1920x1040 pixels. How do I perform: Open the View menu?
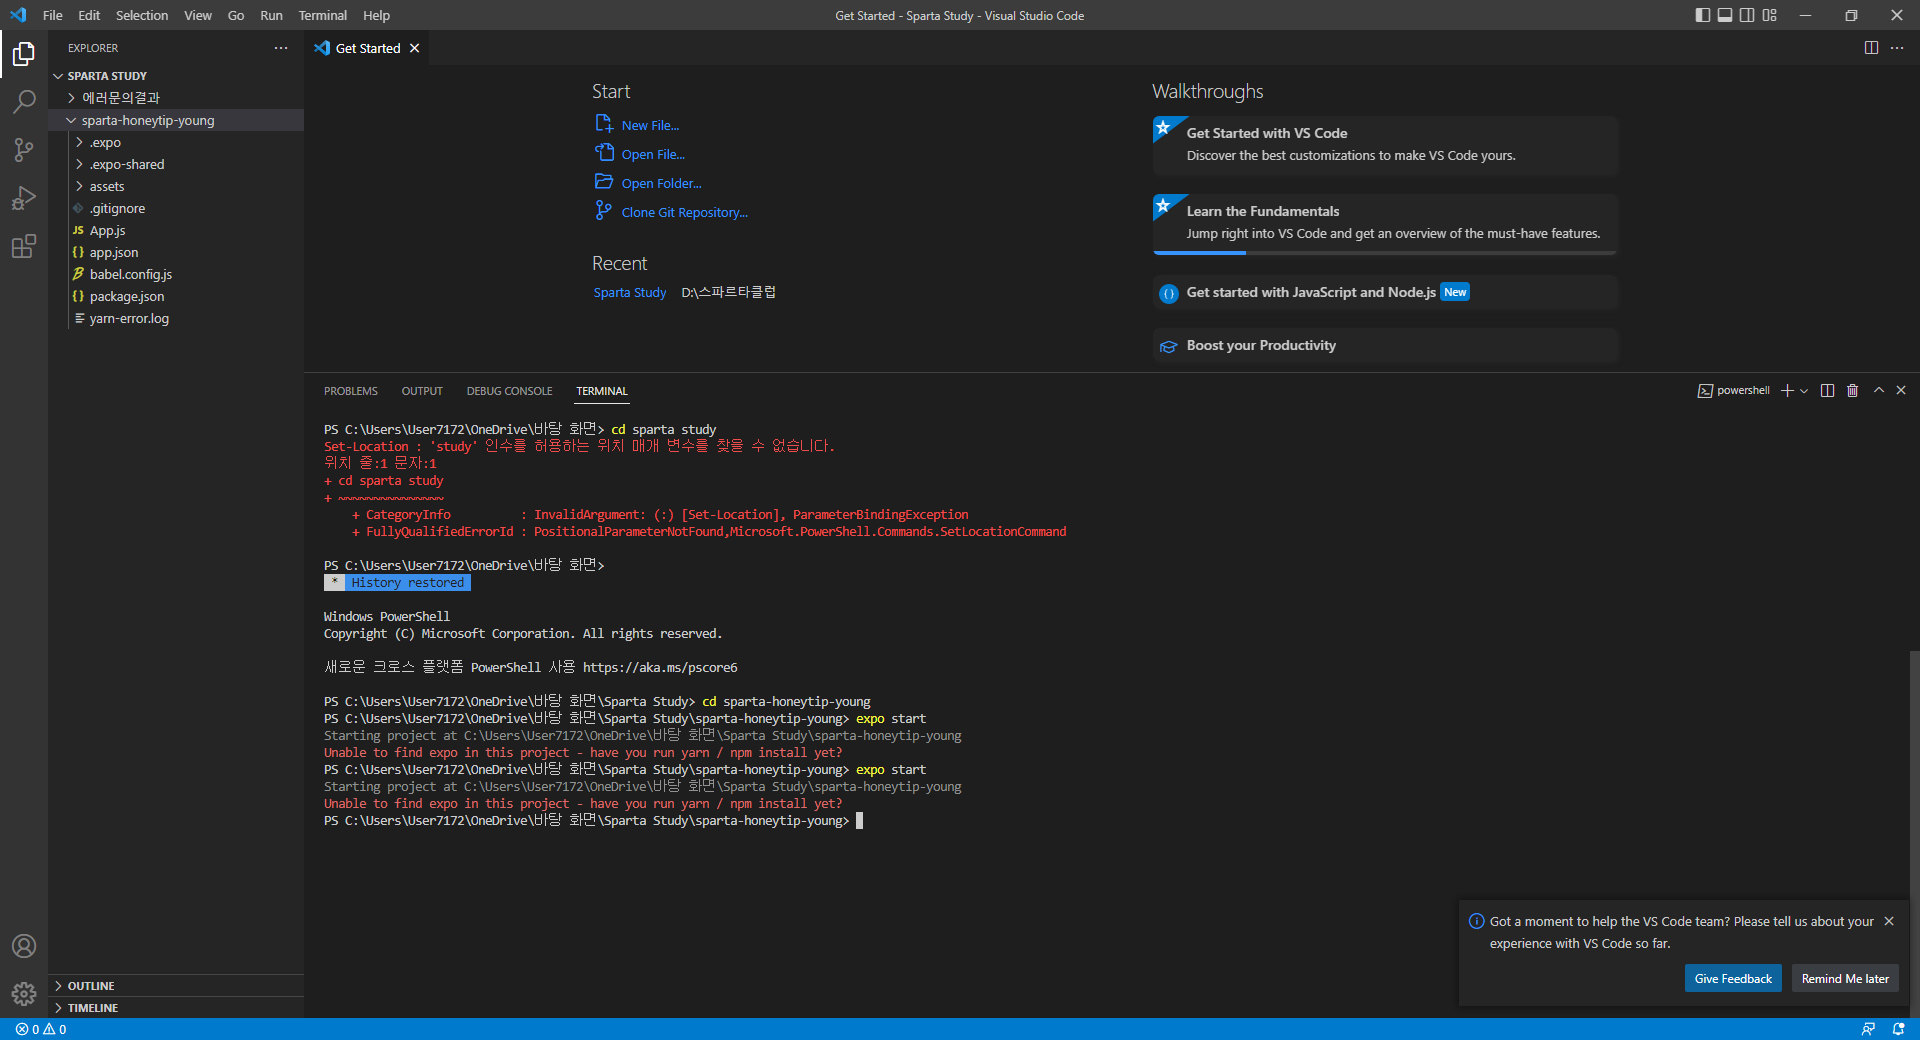pos(198,15)
